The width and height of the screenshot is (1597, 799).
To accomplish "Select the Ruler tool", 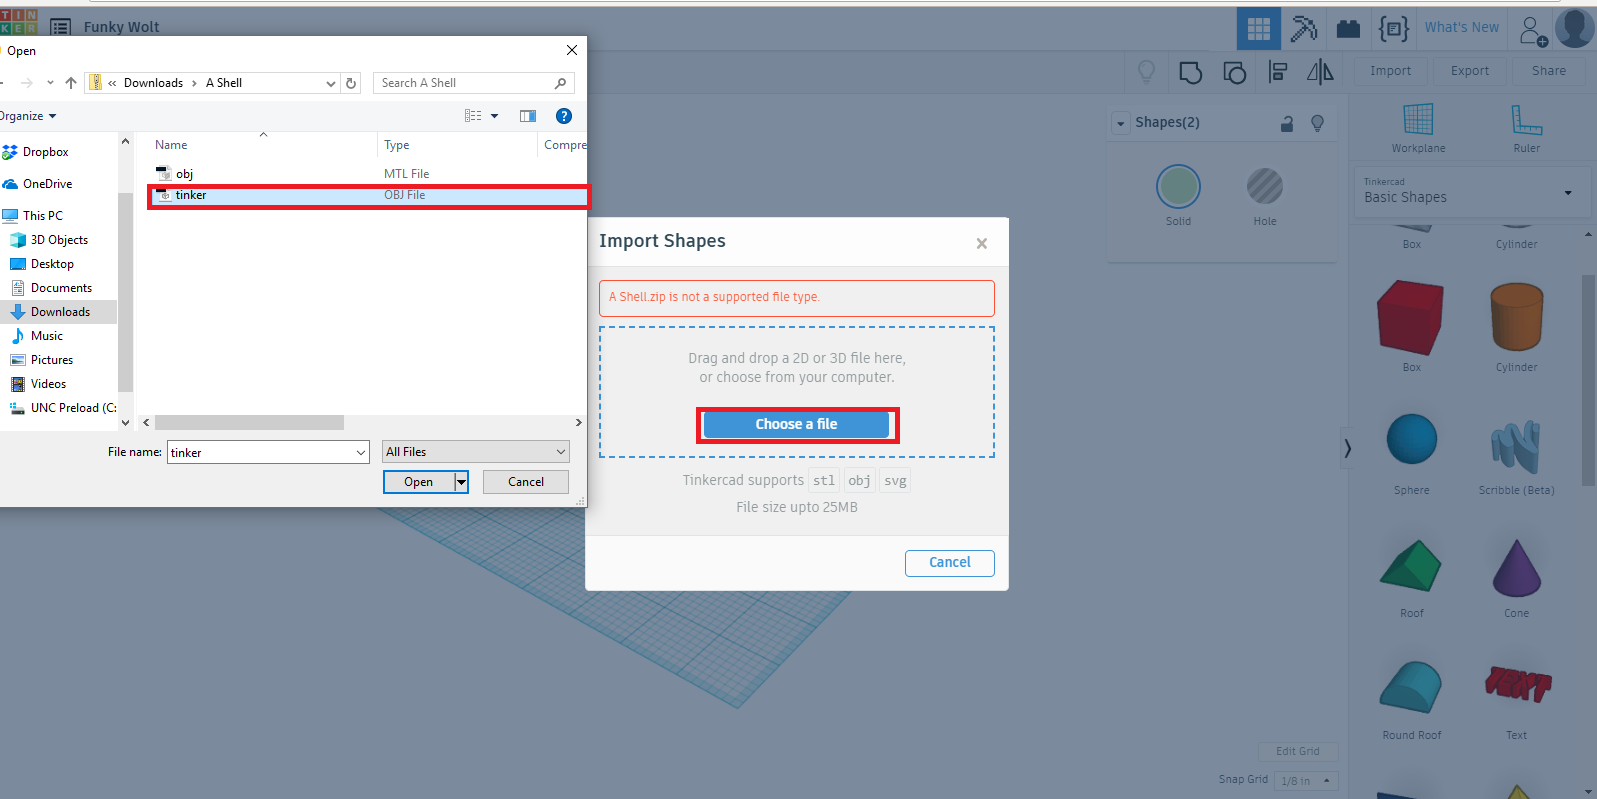I will [x=1526, y=127].
